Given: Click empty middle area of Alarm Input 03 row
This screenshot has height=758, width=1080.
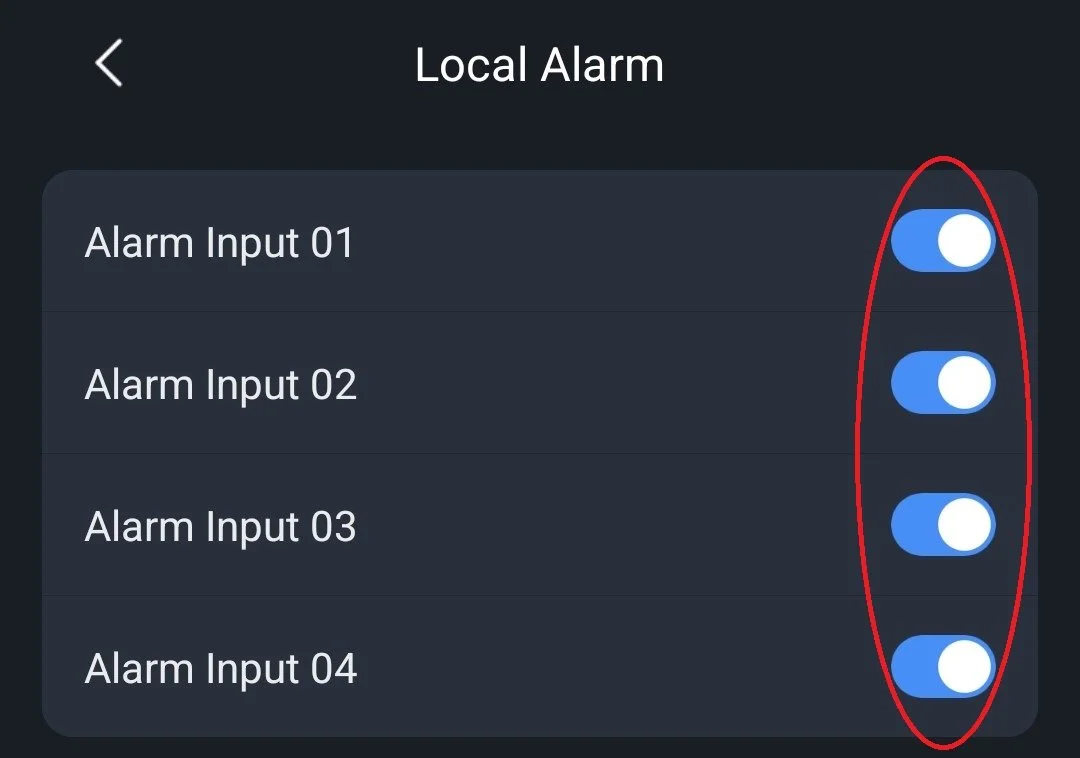Looking at the screenshot, I should pyautogui.click(x=620, y=524).
